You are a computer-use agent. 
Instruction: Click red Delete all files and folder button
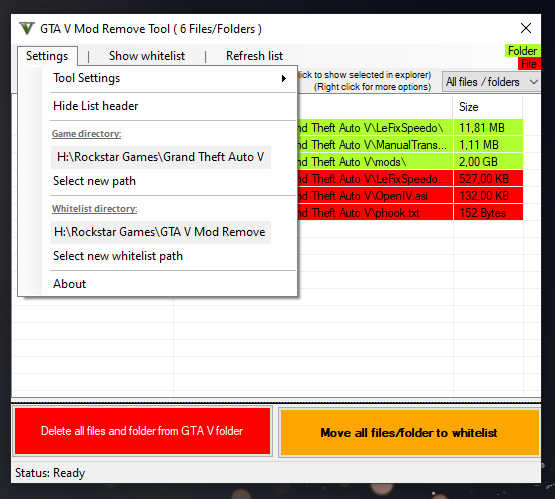point(142,431)
